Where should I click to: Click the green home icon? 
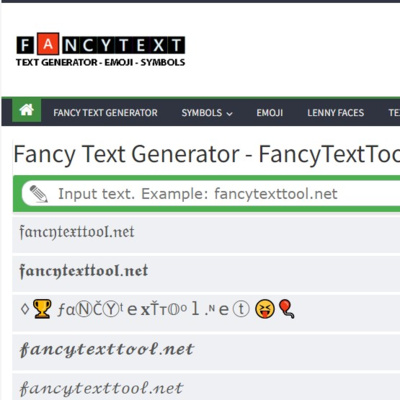pyautogui.click(x=27, y=110)
